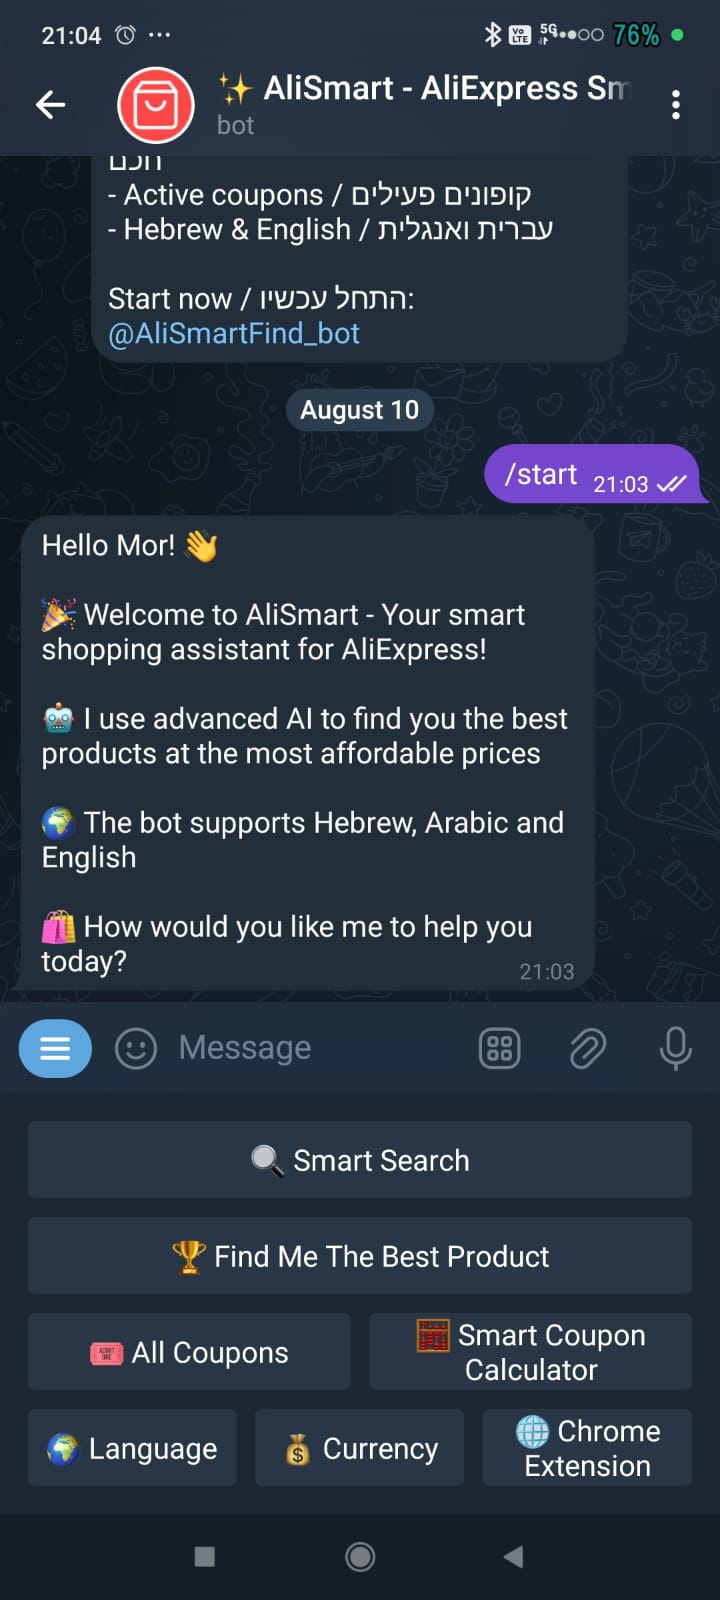
Task: Open the @AliSmartFind_bot link
Action: pos(234,333)
